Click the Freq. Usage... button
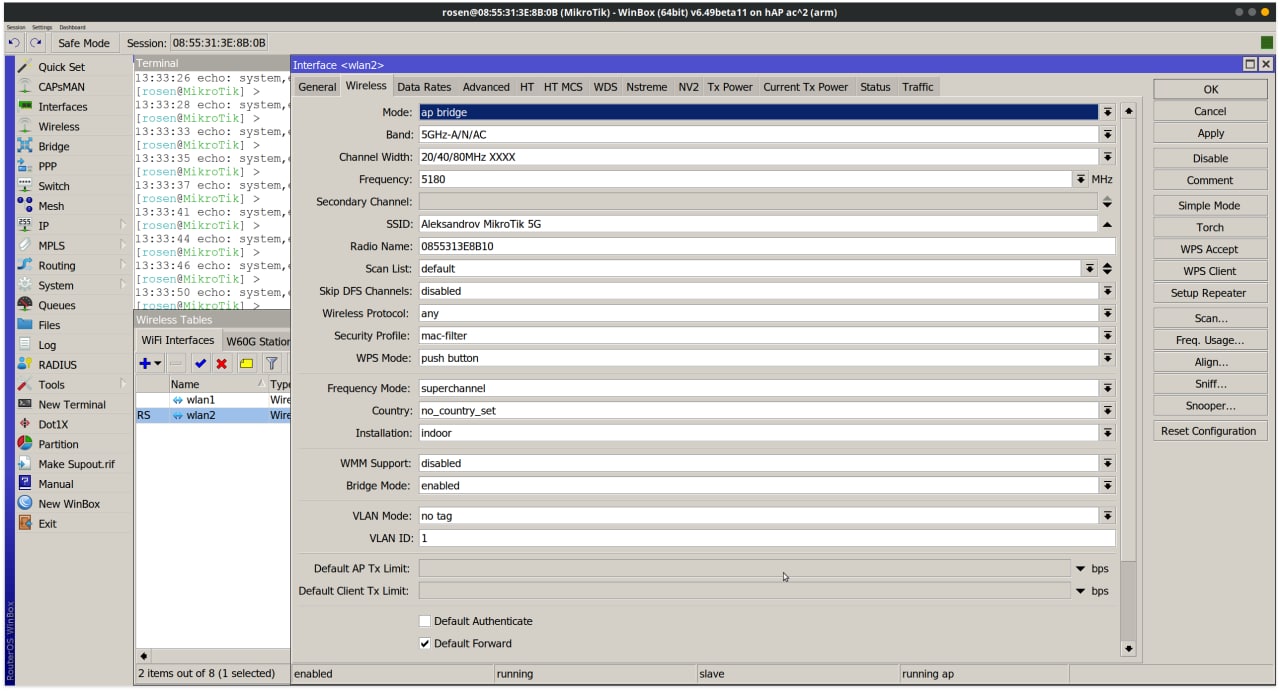 [1210, 340]
